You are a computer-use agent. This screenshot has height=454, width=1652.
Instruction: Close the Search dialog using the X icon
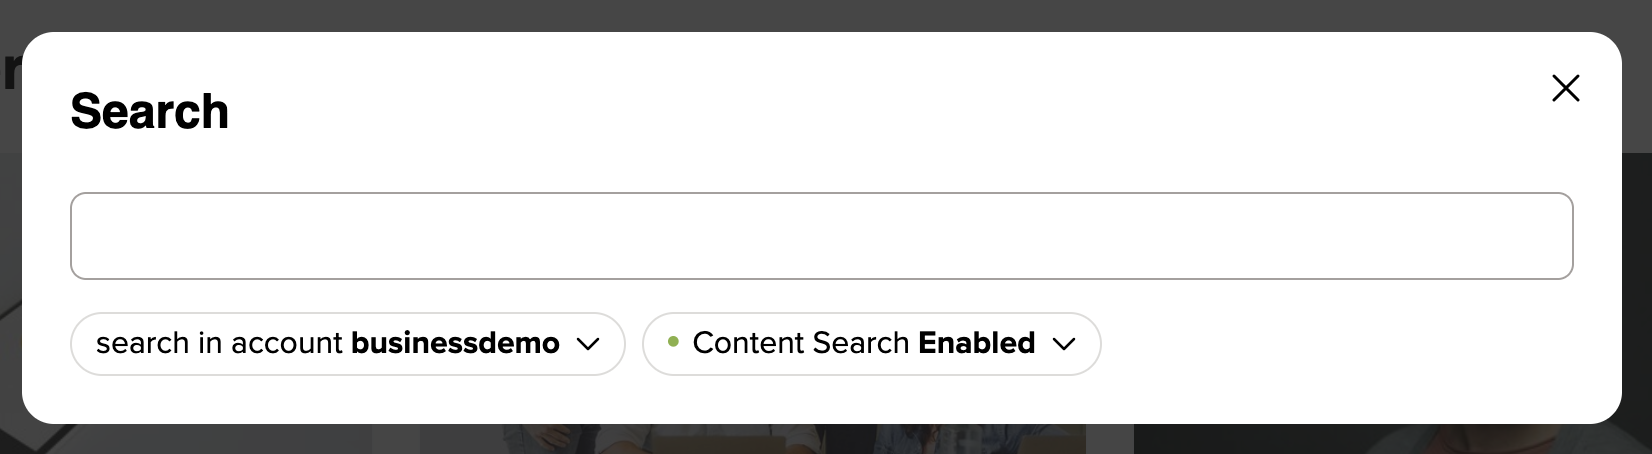click(x=1565, y=89)
